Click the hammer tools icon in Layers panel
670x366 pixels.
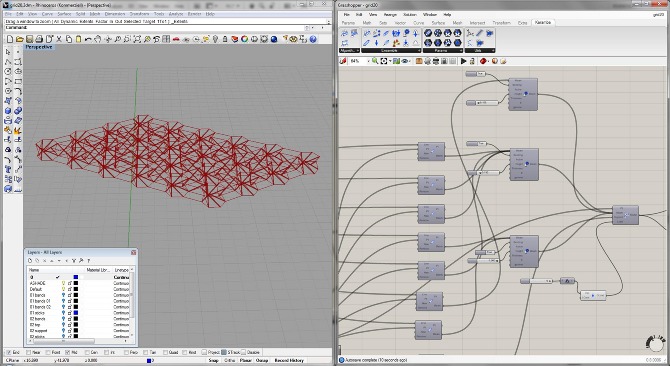pos(81,261)
